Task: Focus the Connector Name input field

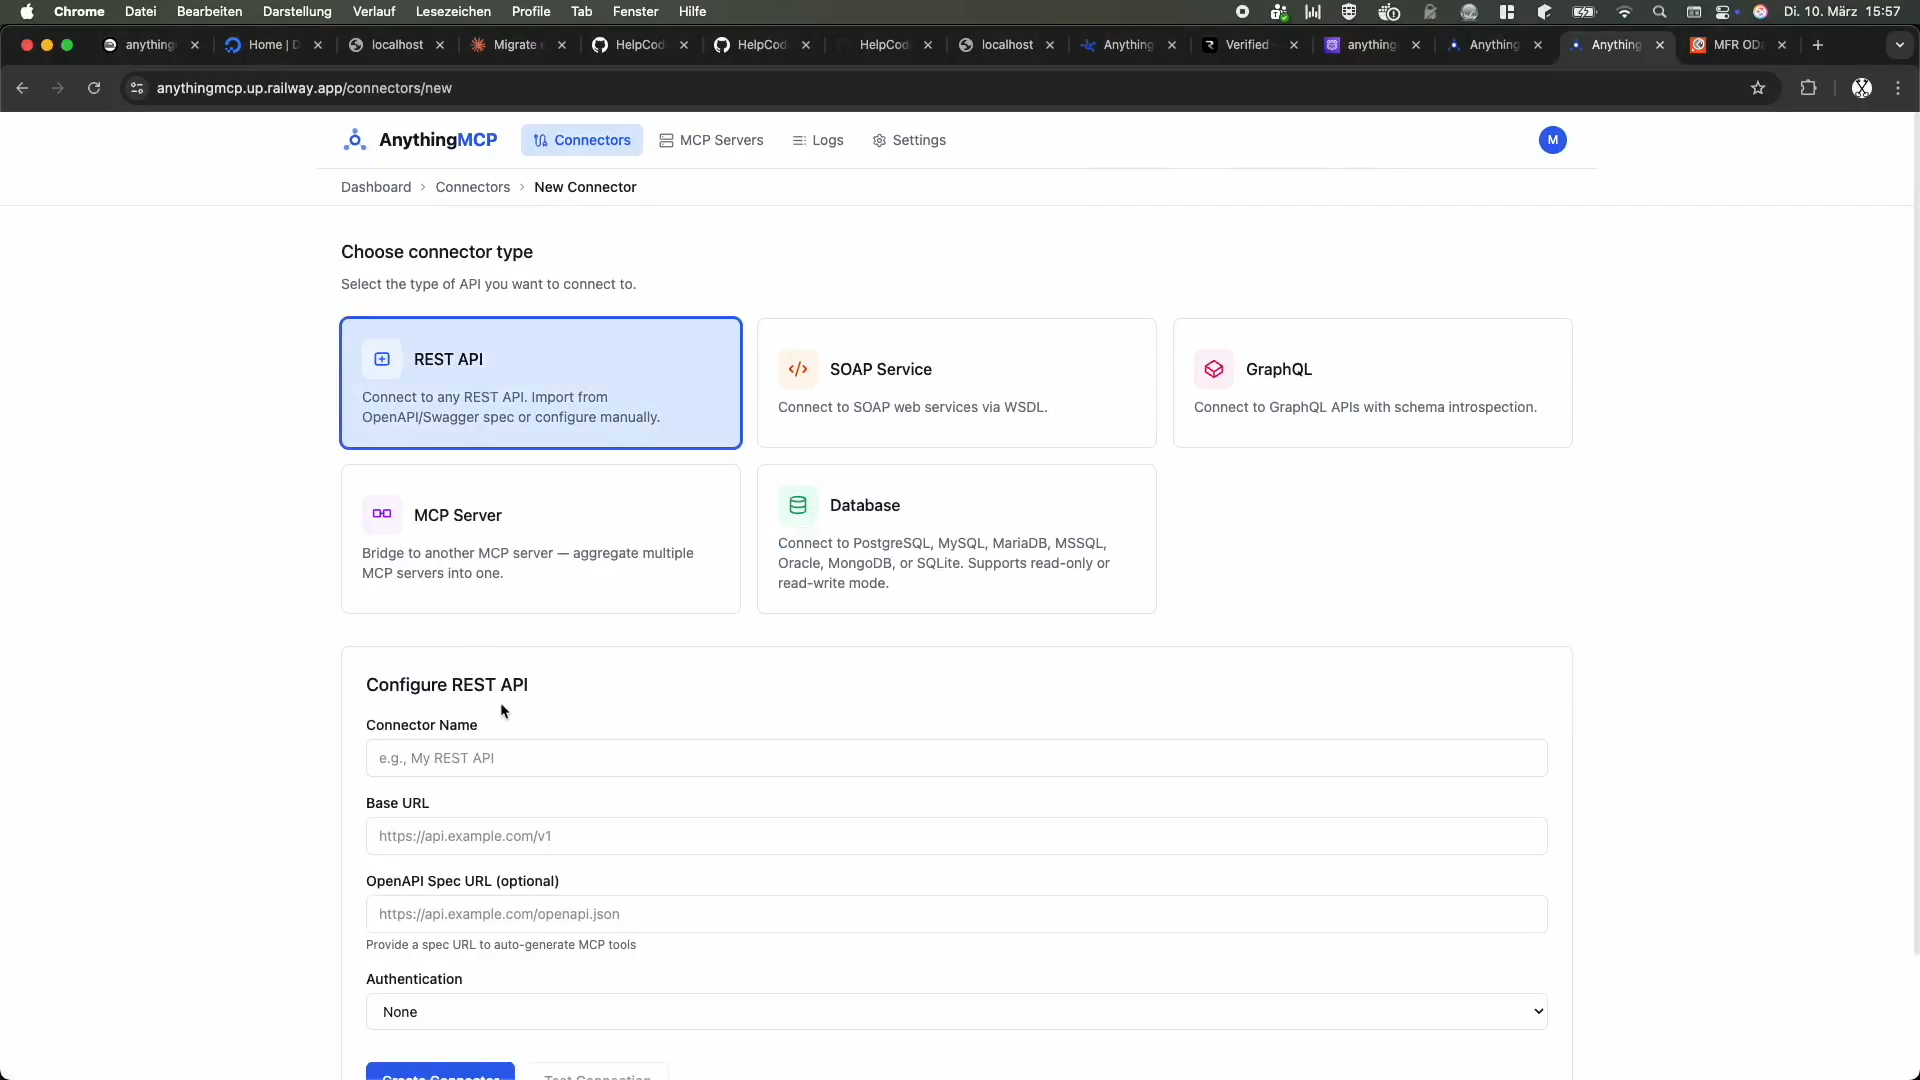Action: coord(957,758)
